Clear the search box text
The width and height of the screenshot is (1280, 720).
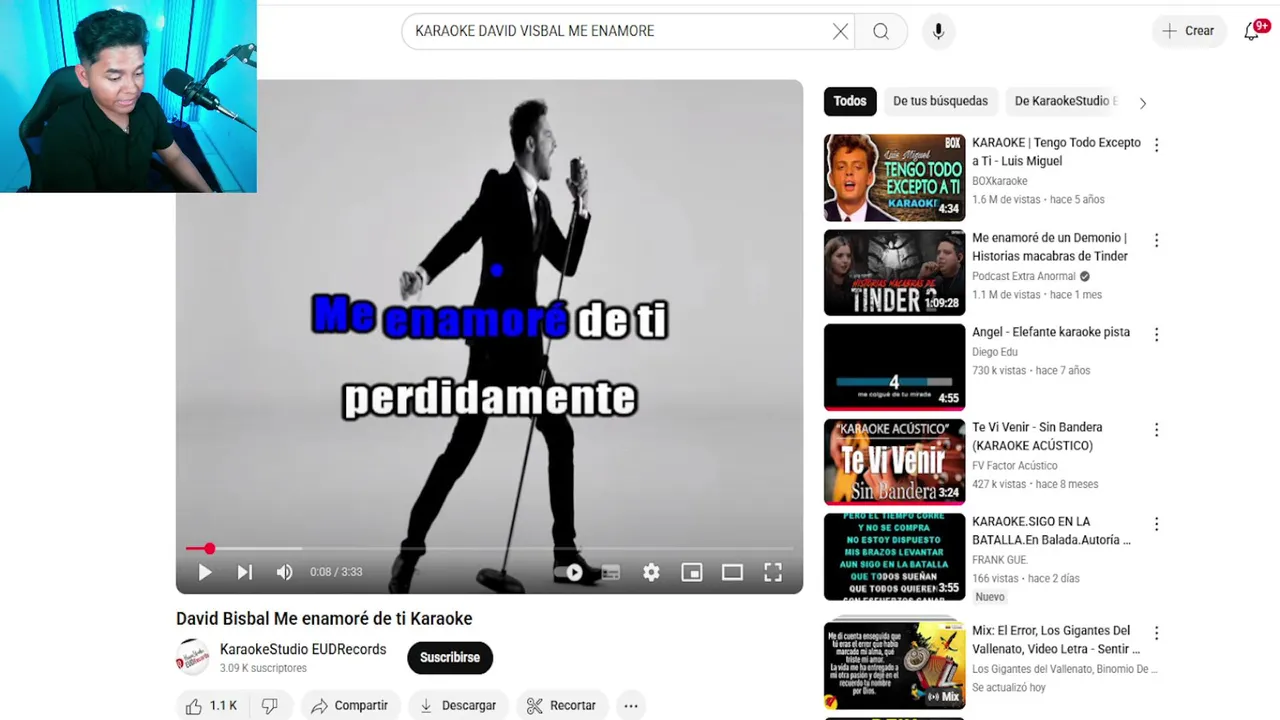click(840, 31)
